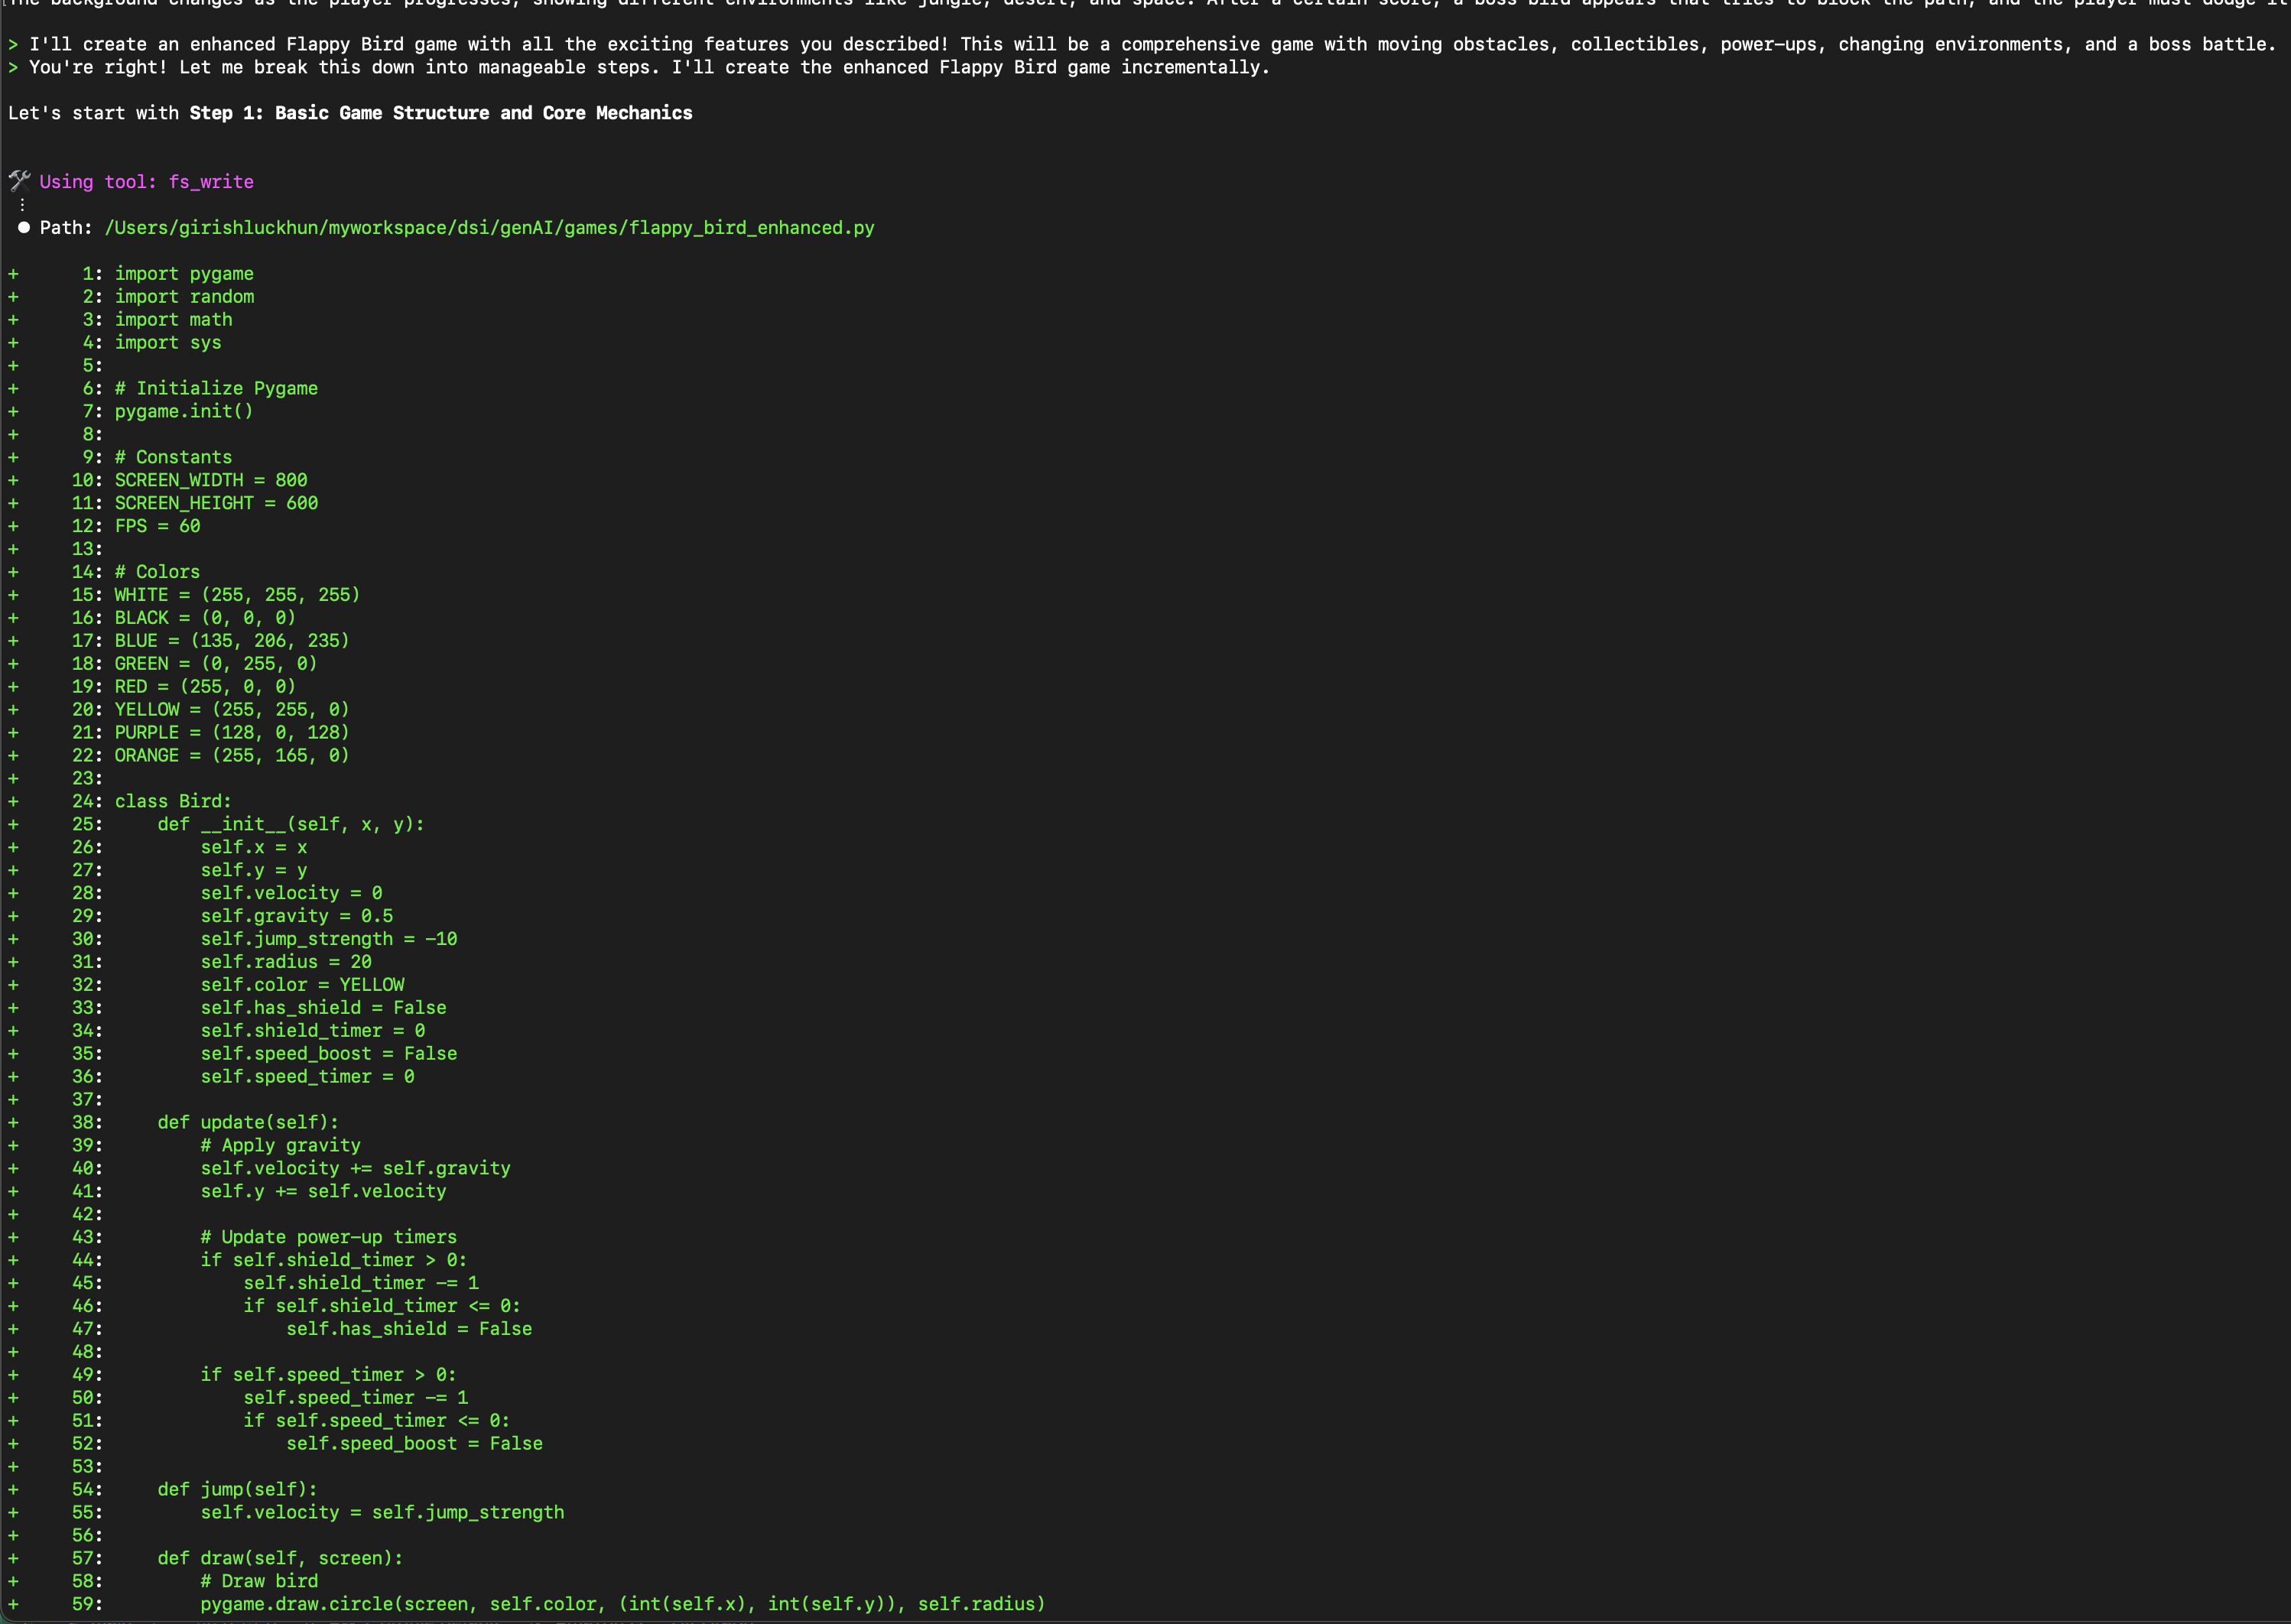
Task: Click the 'FPS = 60' line
Action: pos(157,526)
